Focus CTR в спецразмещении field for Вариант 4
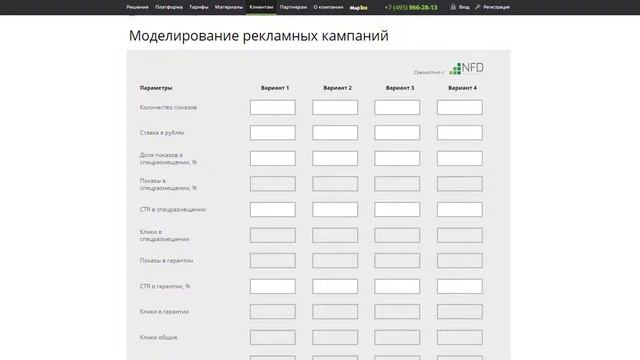 tap(460, 209)
